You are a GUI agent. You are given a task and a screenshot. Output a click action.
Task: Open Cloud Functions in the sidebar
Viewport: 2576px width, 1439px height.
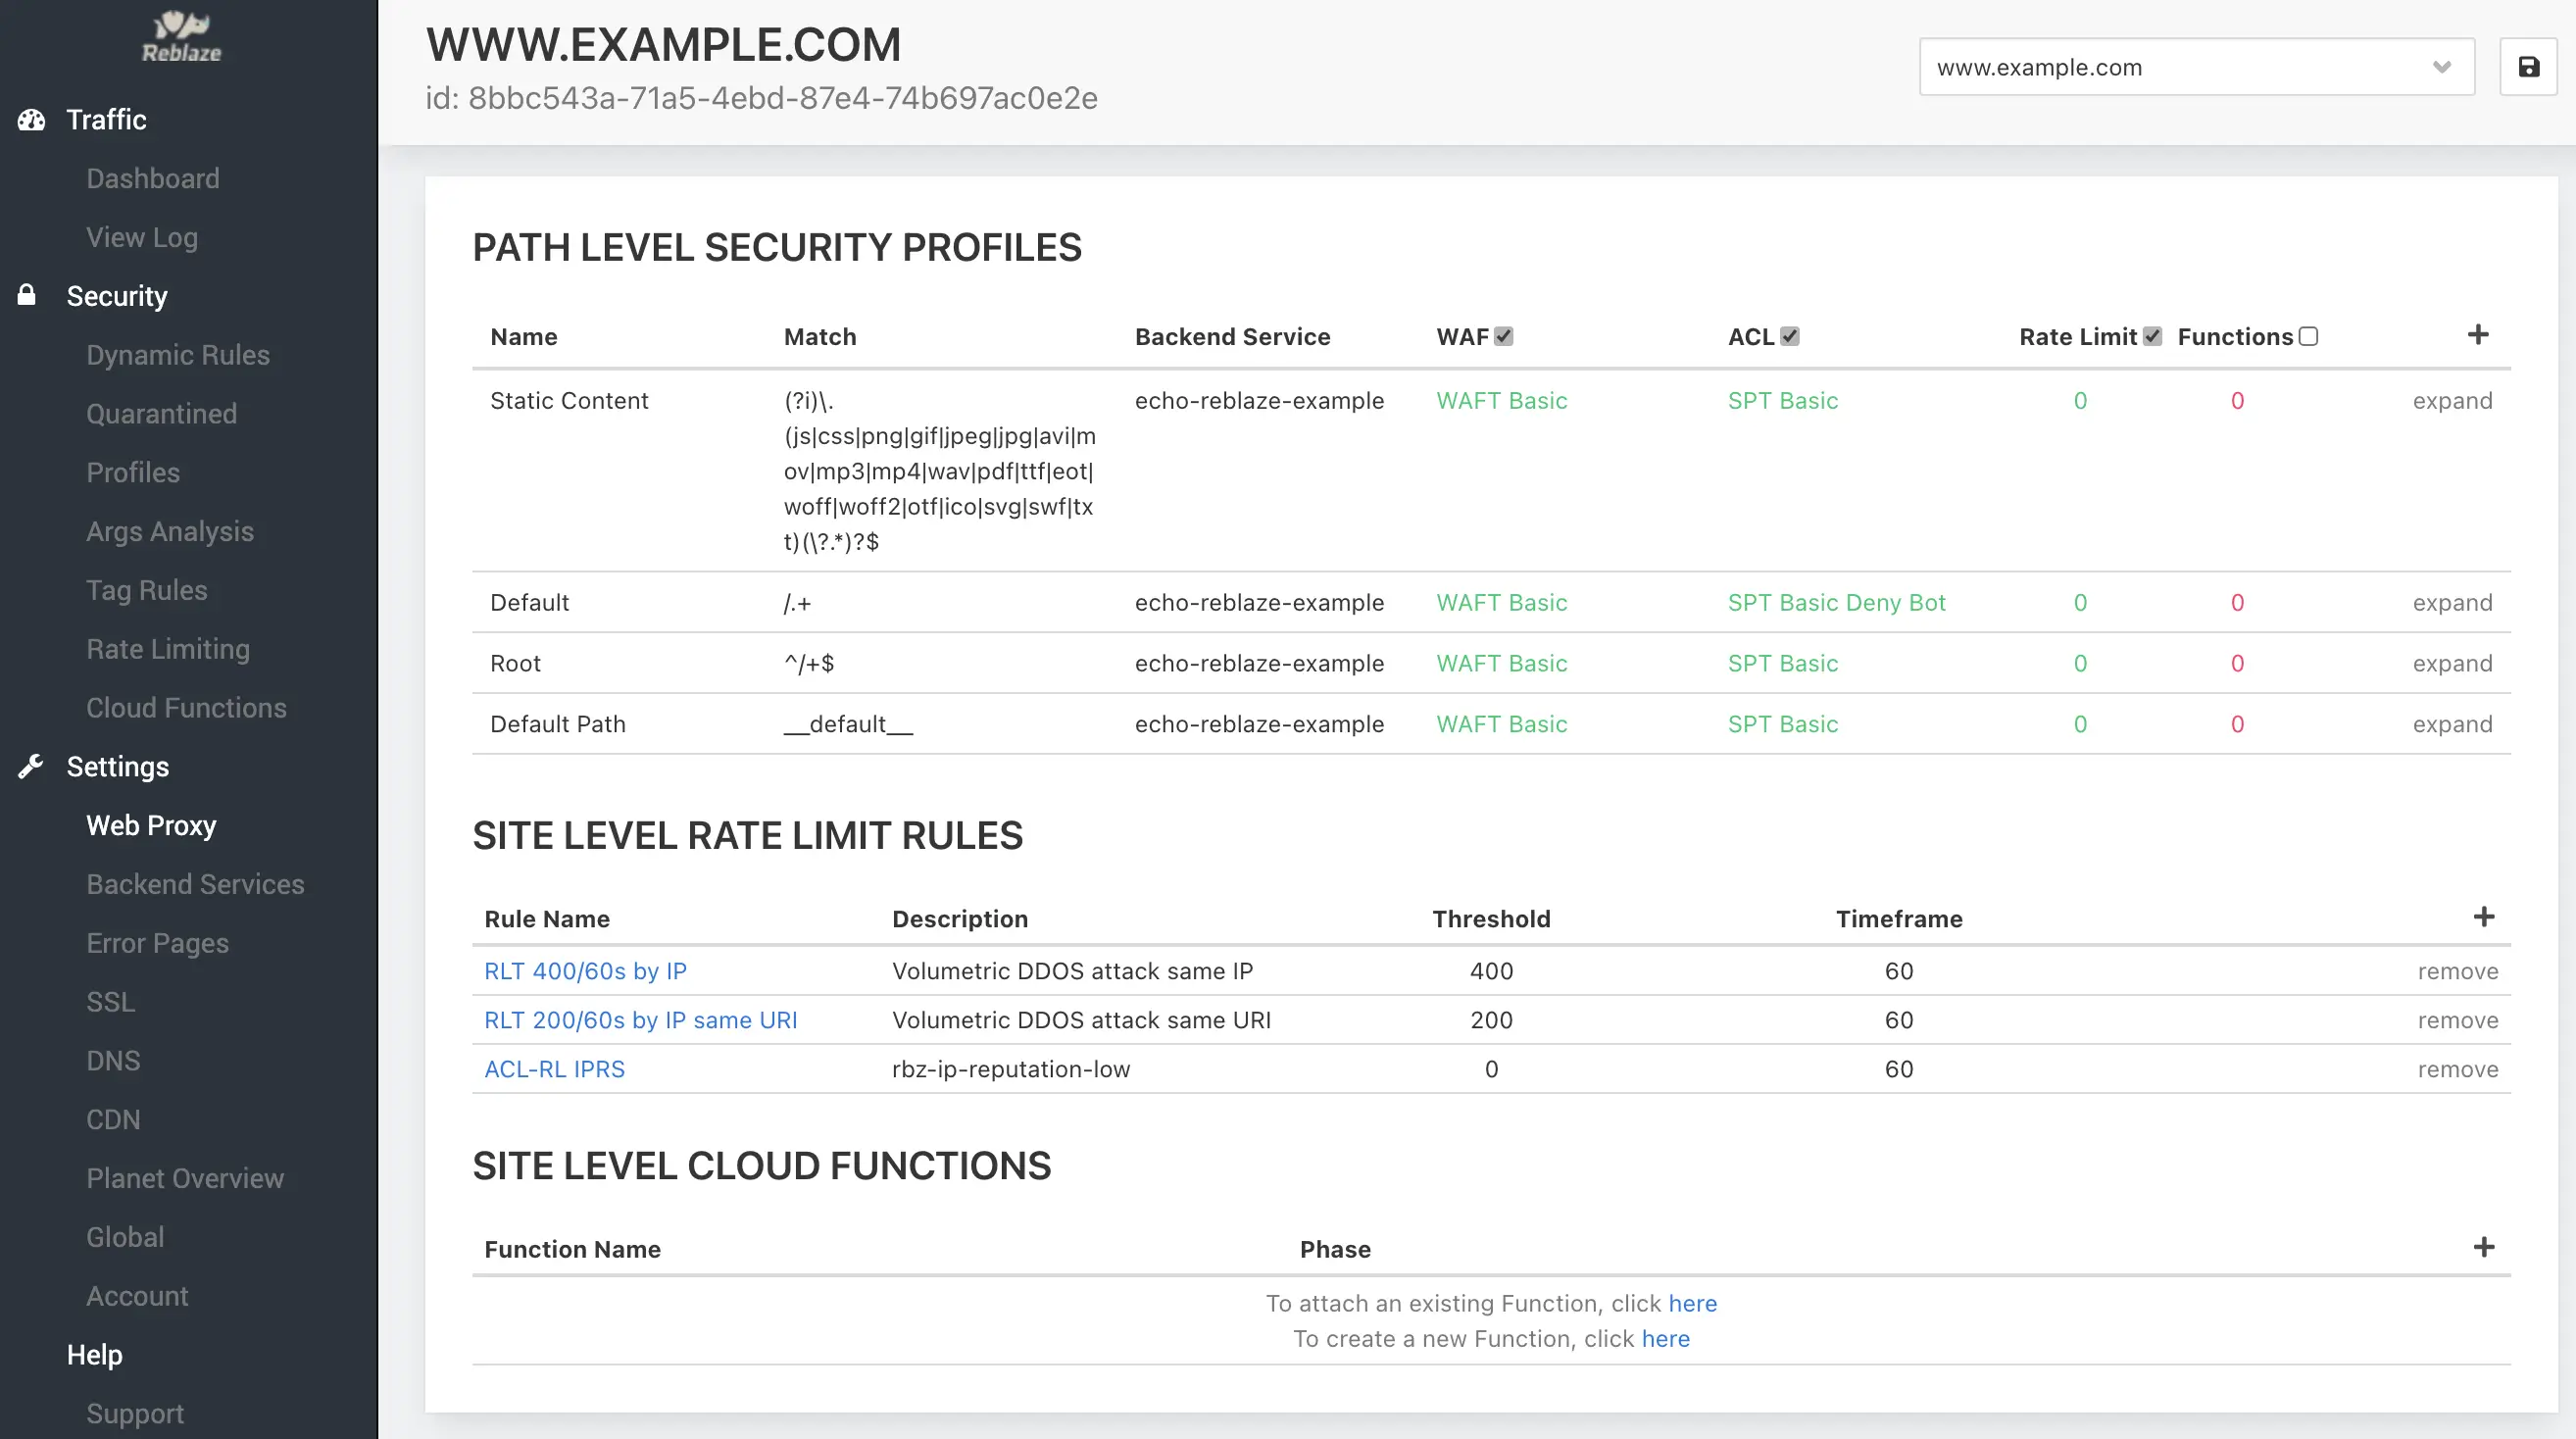(186, 709)
